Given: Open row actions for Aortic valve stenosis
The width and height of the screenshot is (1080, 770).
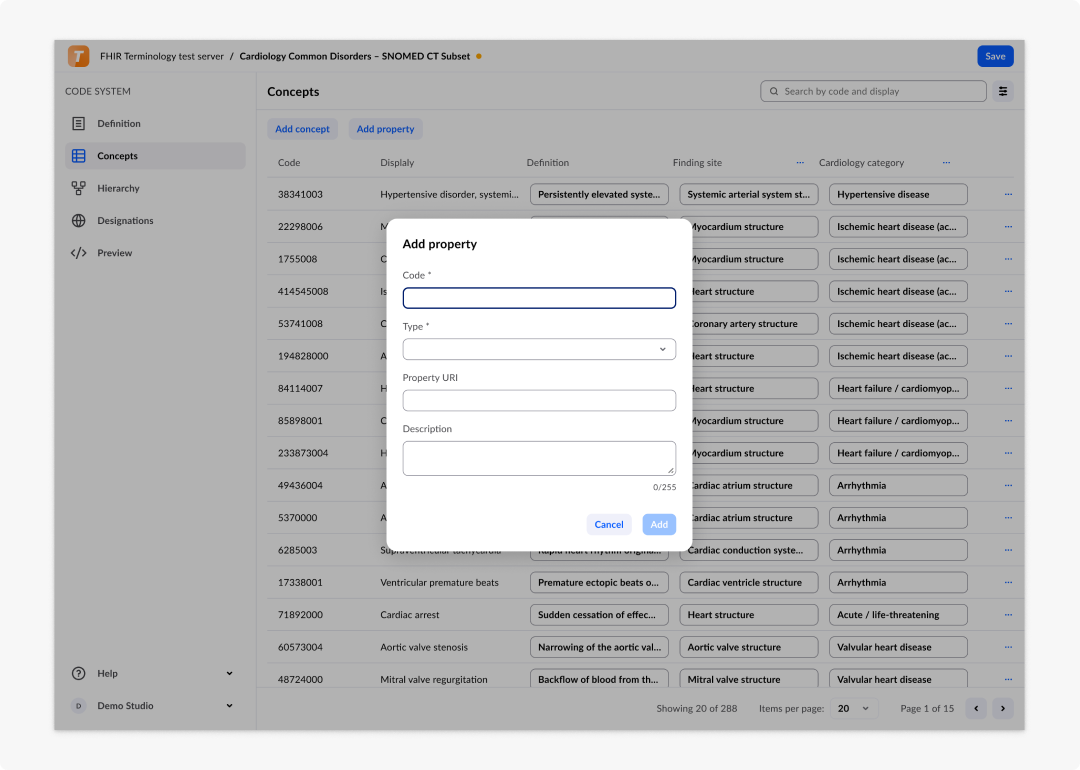Looking at the screenshot, I should (x=1008, y=647).
